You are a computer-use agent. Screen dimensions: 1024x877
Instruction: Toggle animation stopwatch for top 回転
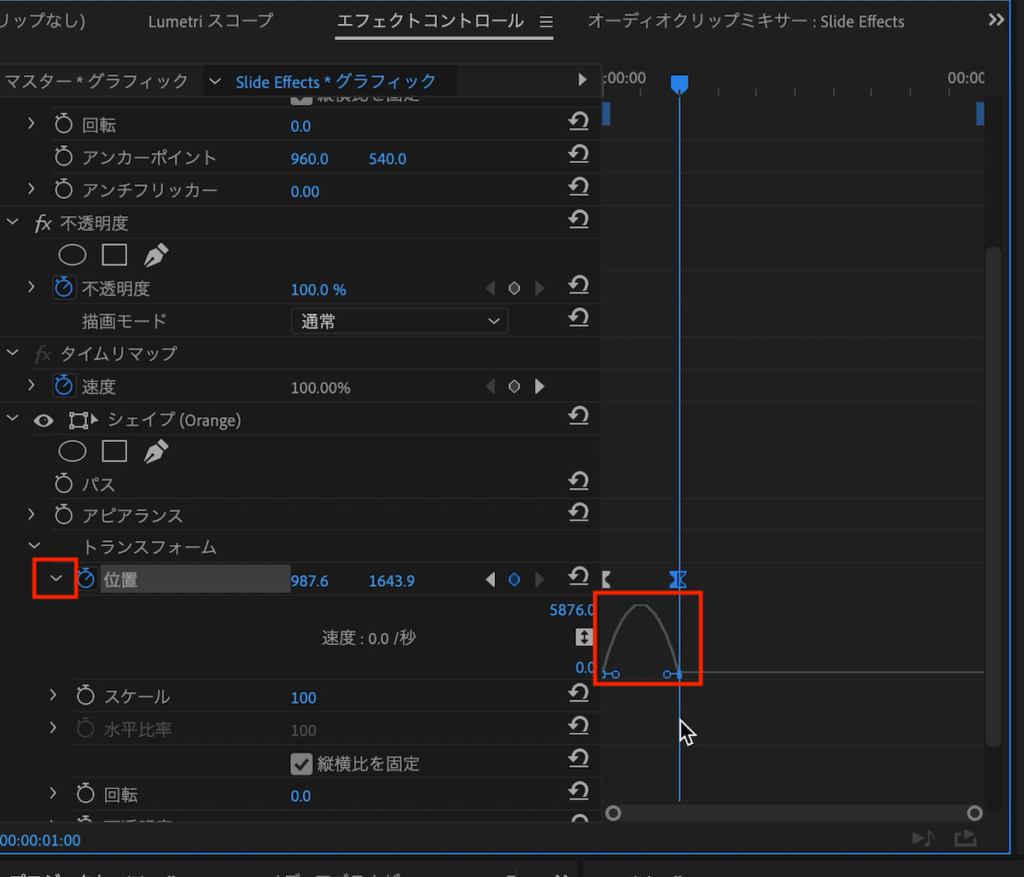(63, 123)
